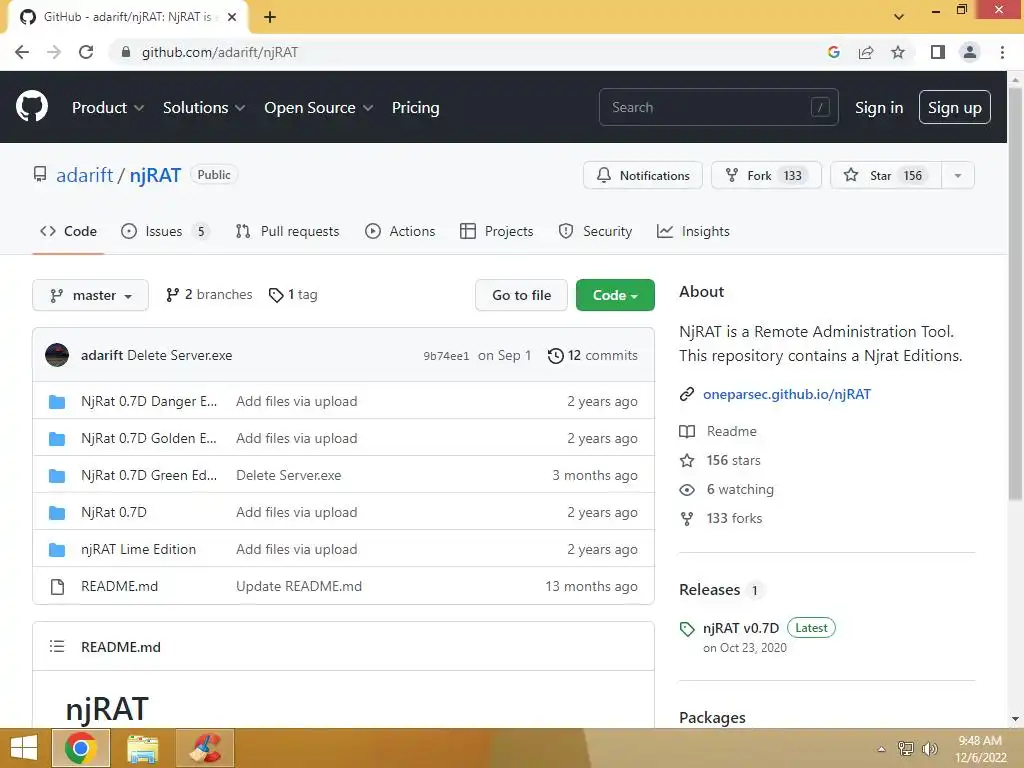
Task: Star the njRAT repository
Action: [886, 175]
